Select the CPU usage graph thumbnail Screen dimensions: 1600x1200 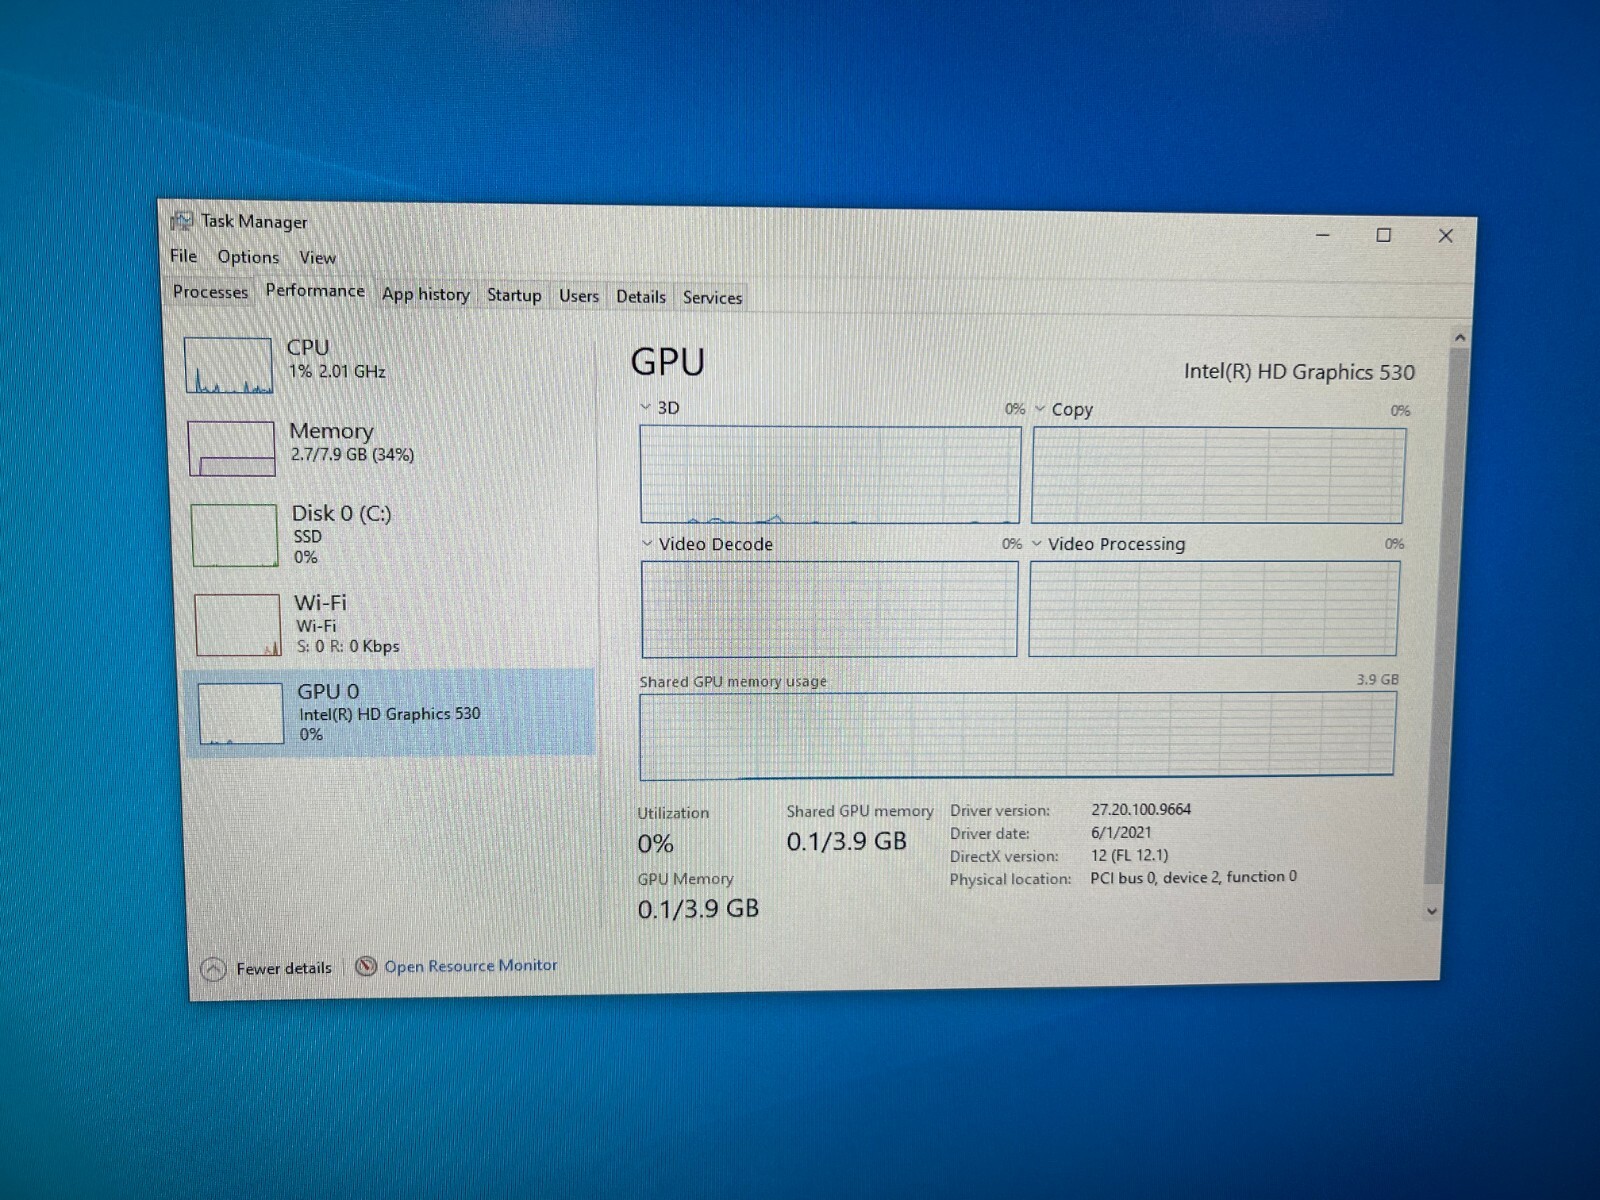228,365
